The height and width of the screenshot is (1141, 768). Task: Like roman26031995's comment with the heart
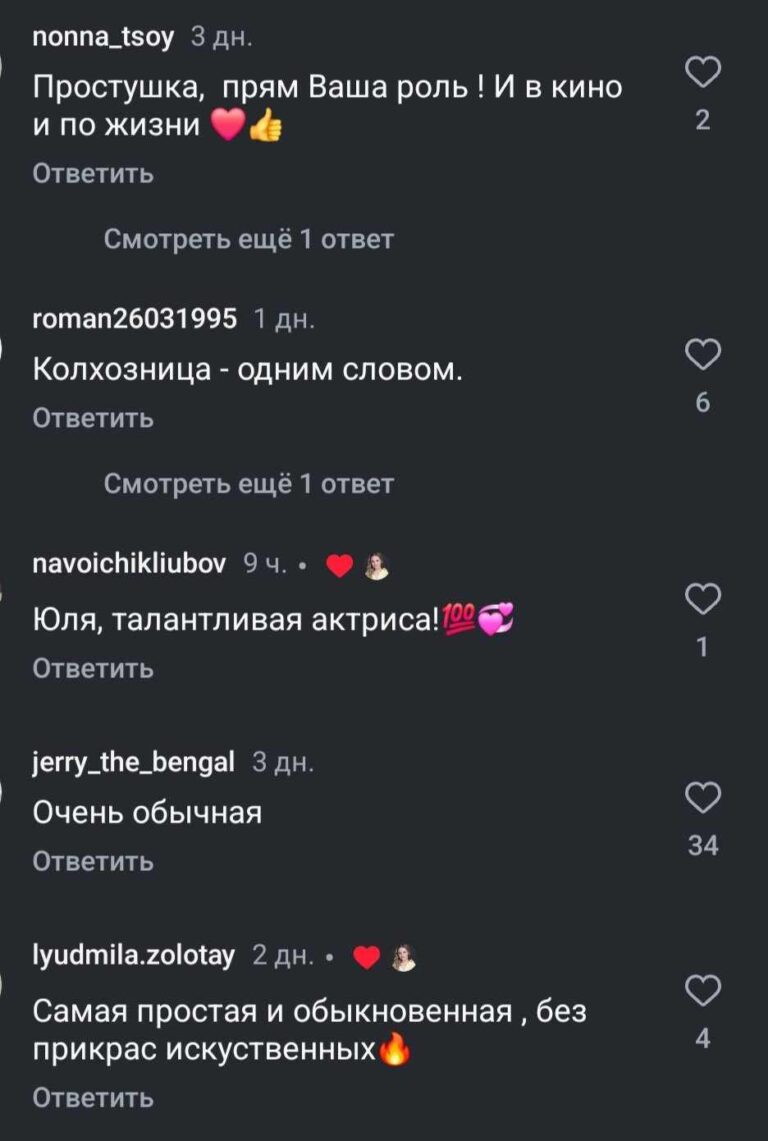704,354
